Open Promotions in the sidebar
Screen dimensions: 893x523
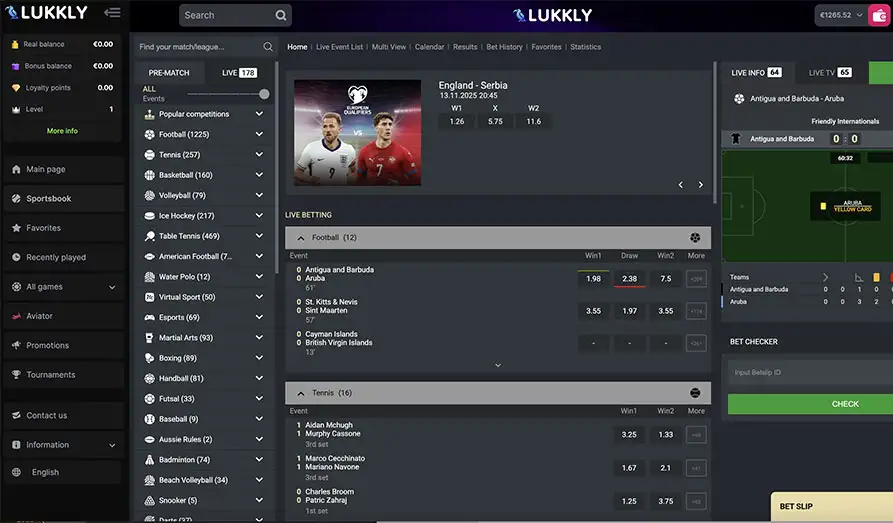tap(63, 345)
